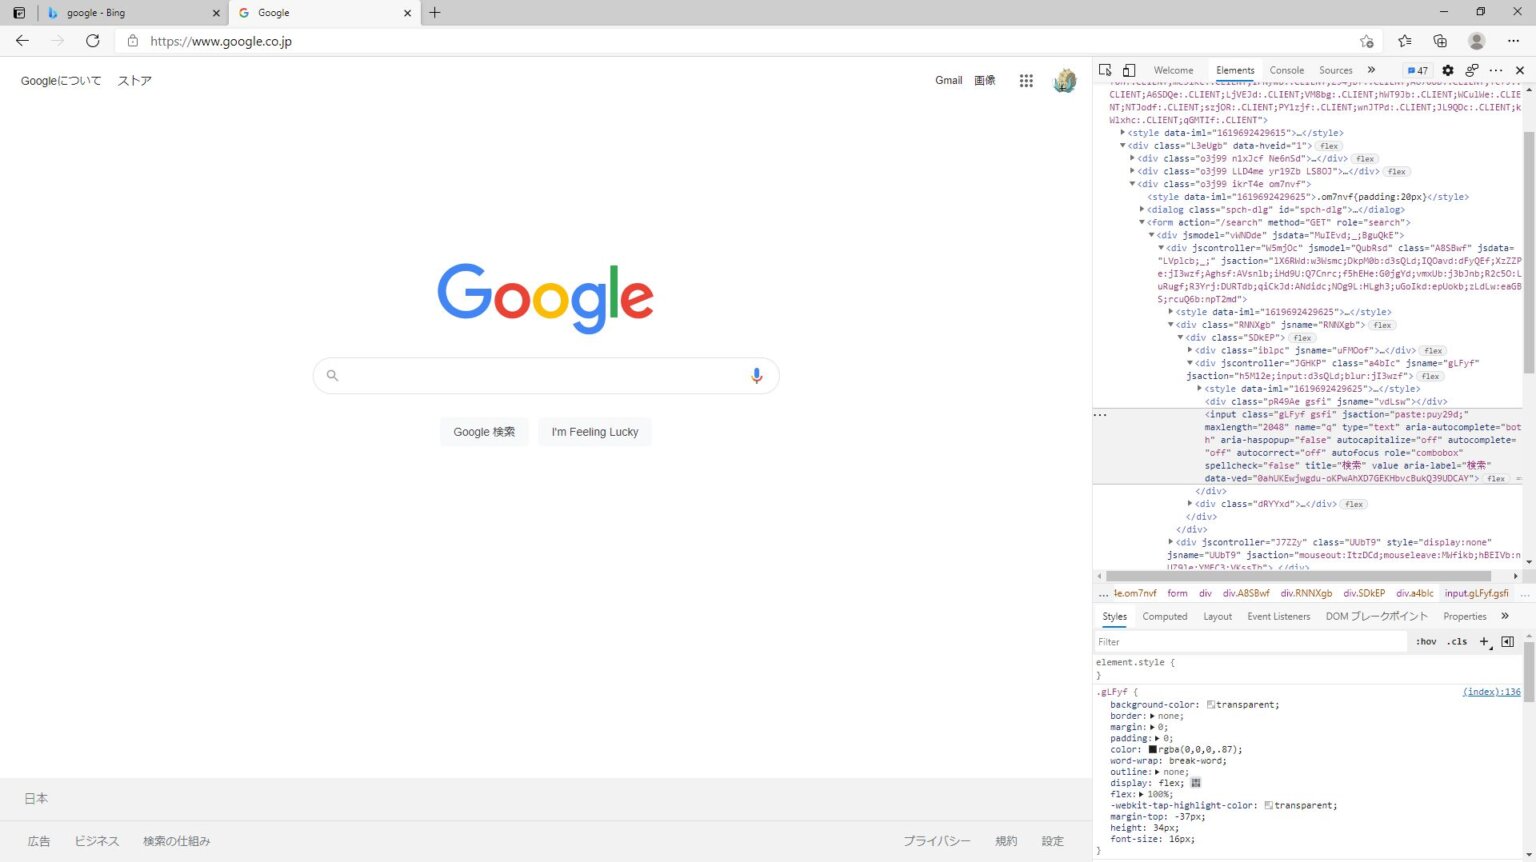Toggle device emulation mode icon
This screenshot has height=862, width=1536.
1129,70
